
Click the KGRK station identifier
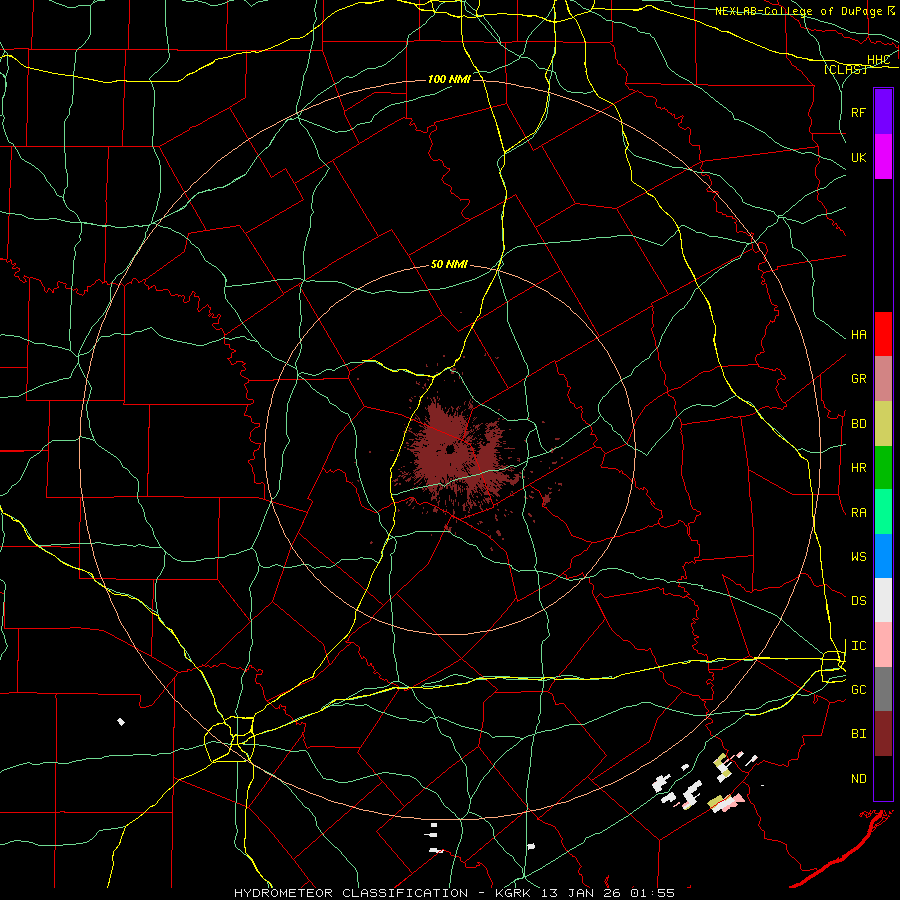515,893
